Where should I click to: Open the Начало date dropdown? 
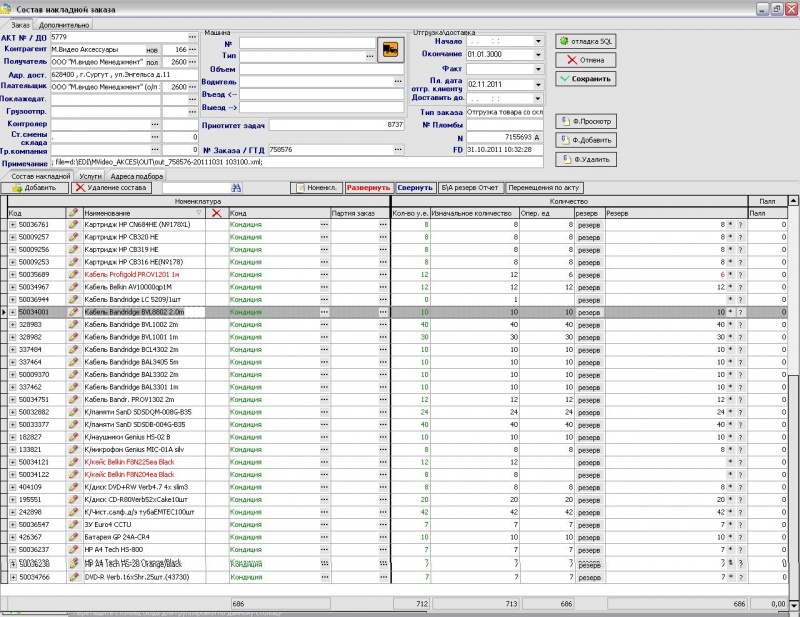click(539, 41)
